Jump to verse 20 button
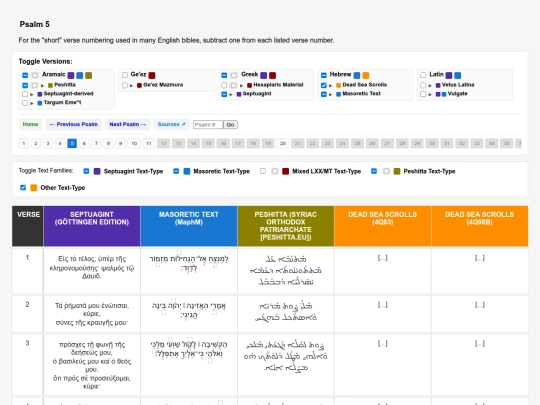Screen dimensions: 540x405 click(x=283, y=143)
